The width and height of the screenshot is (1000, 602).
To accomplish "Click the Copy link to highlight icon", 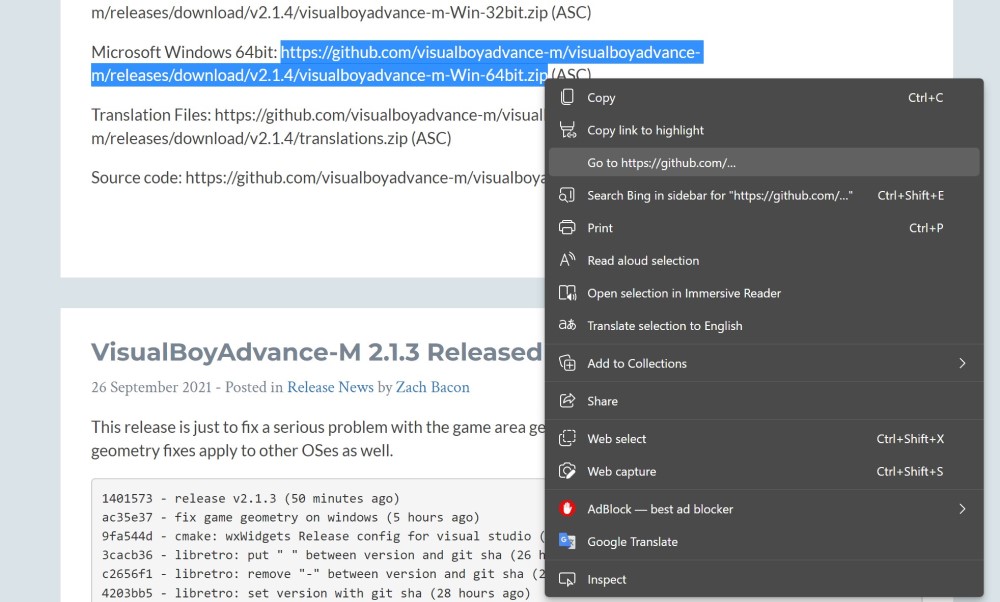I will 567,130.
